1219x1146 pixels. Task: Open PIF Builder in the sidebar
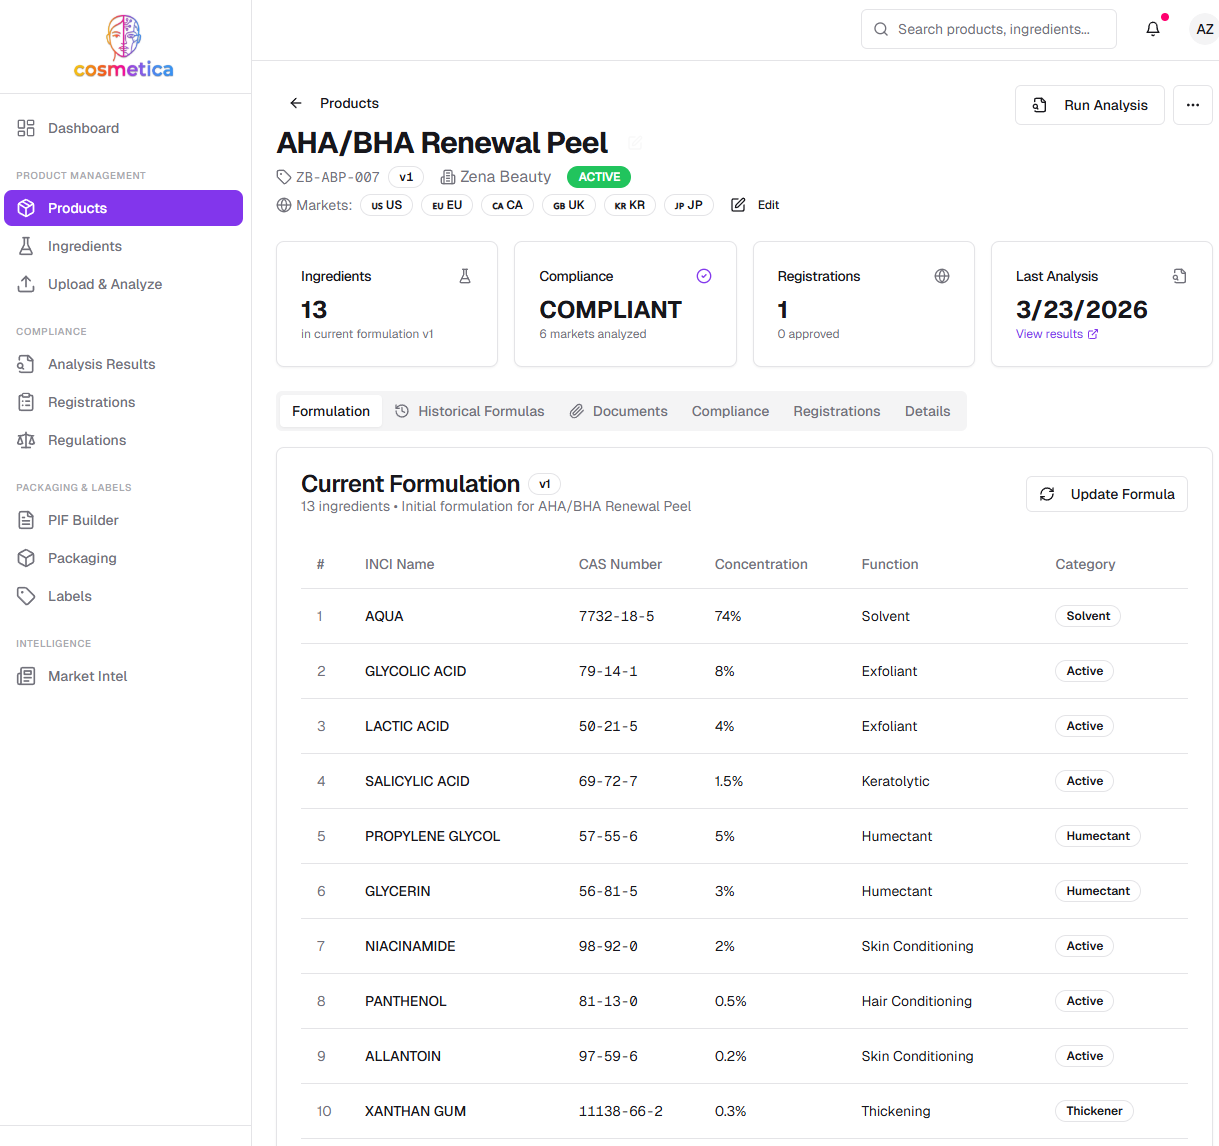click(x=83, y=520)
